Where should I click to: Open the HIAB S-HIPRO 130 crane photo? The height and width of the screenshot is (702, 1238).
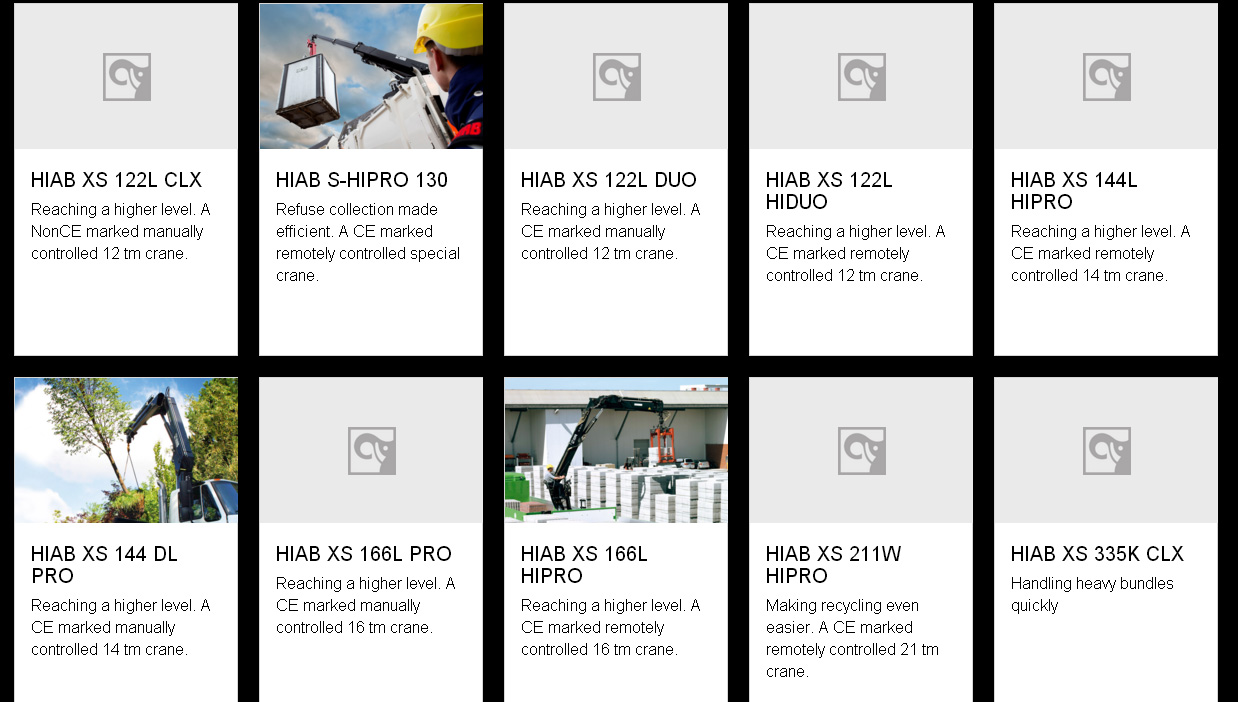pos(371,76)
